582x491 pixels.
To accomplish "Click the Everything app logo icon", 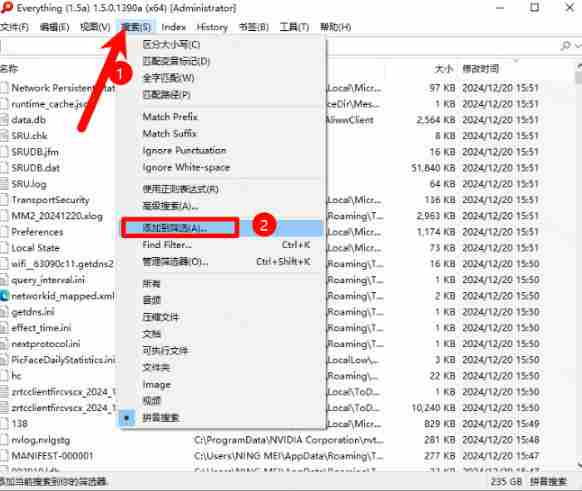I will 6,7.
